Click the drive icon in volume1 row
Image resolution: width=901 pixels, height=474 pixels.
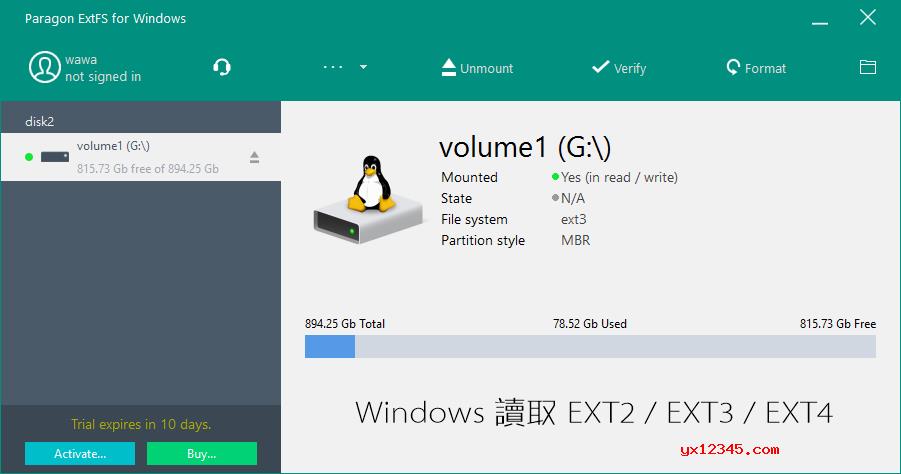55,157
